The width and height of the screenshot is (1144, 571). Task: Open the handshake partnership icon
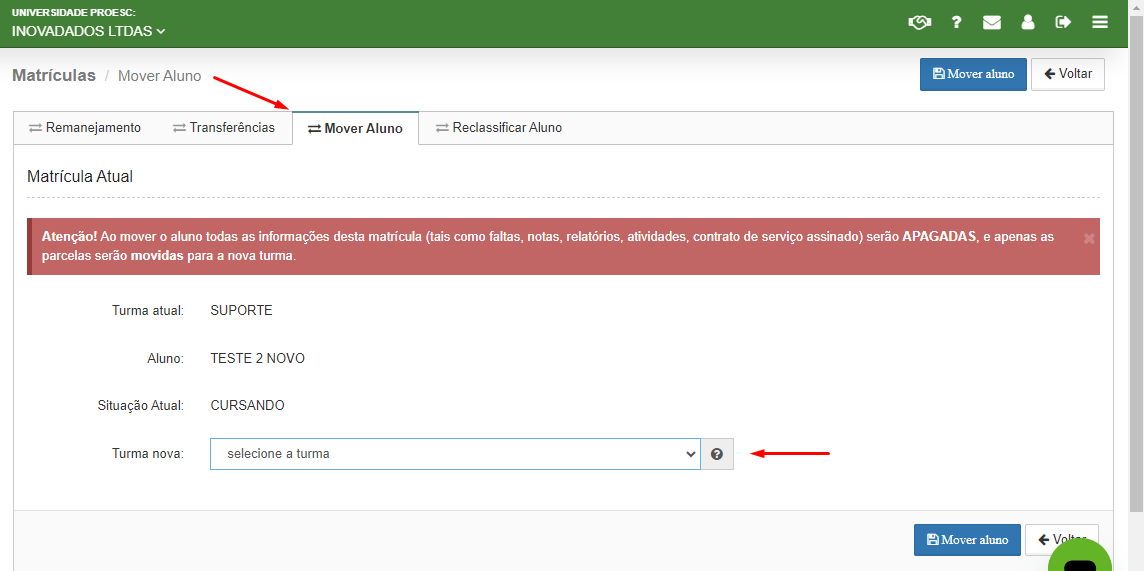coord(920,23)
